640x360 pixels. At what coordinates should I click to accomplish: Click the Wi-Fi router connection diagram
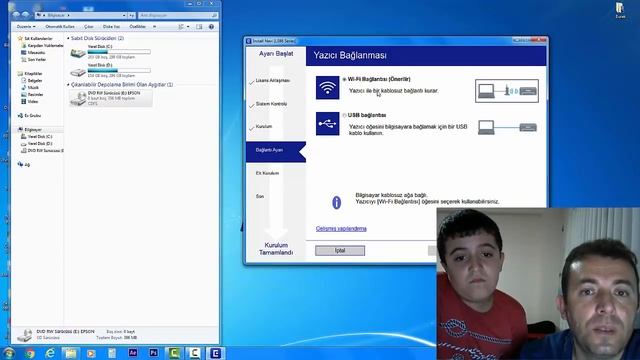point(507,91)
